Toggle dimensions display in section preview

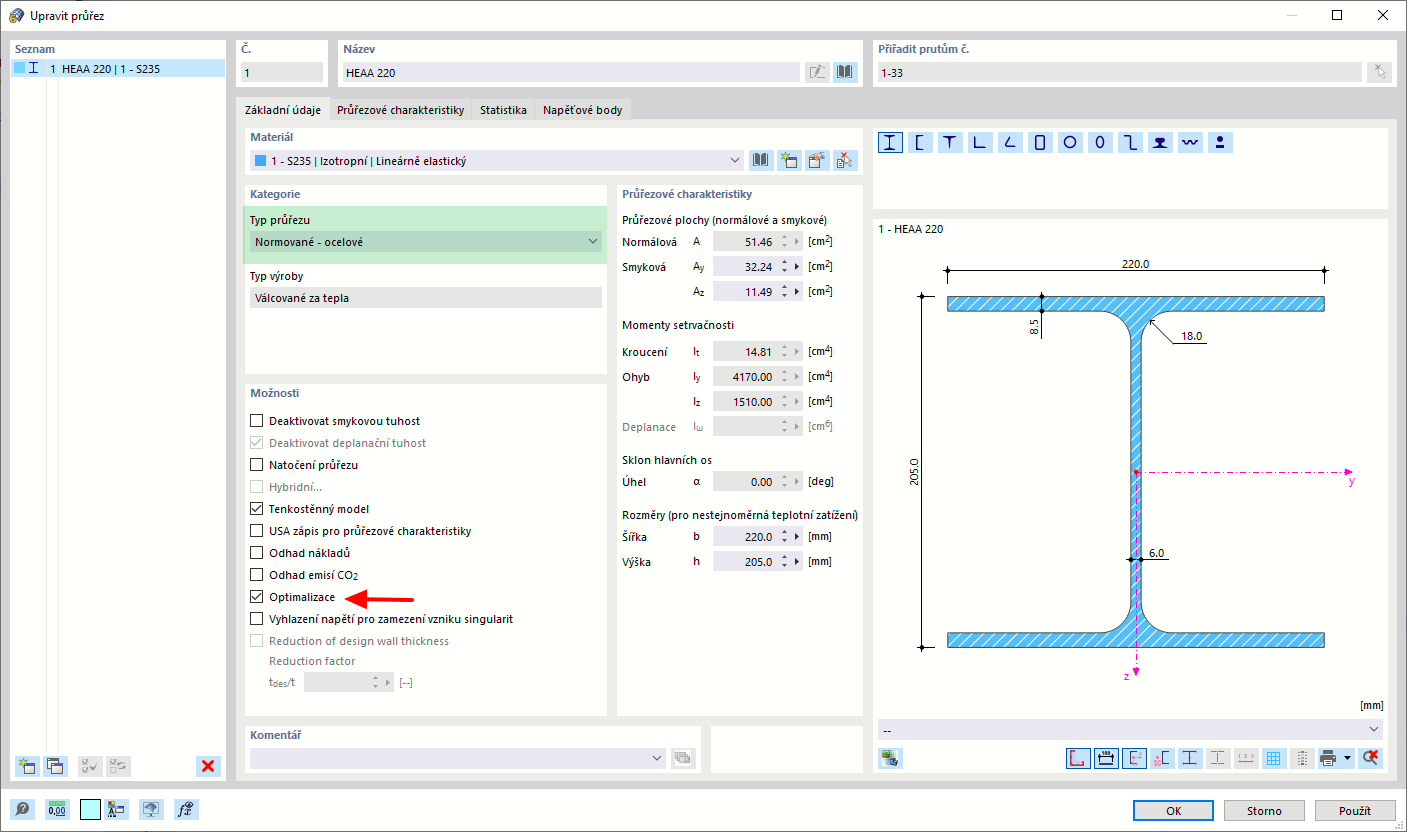[x=1106, y=758]
